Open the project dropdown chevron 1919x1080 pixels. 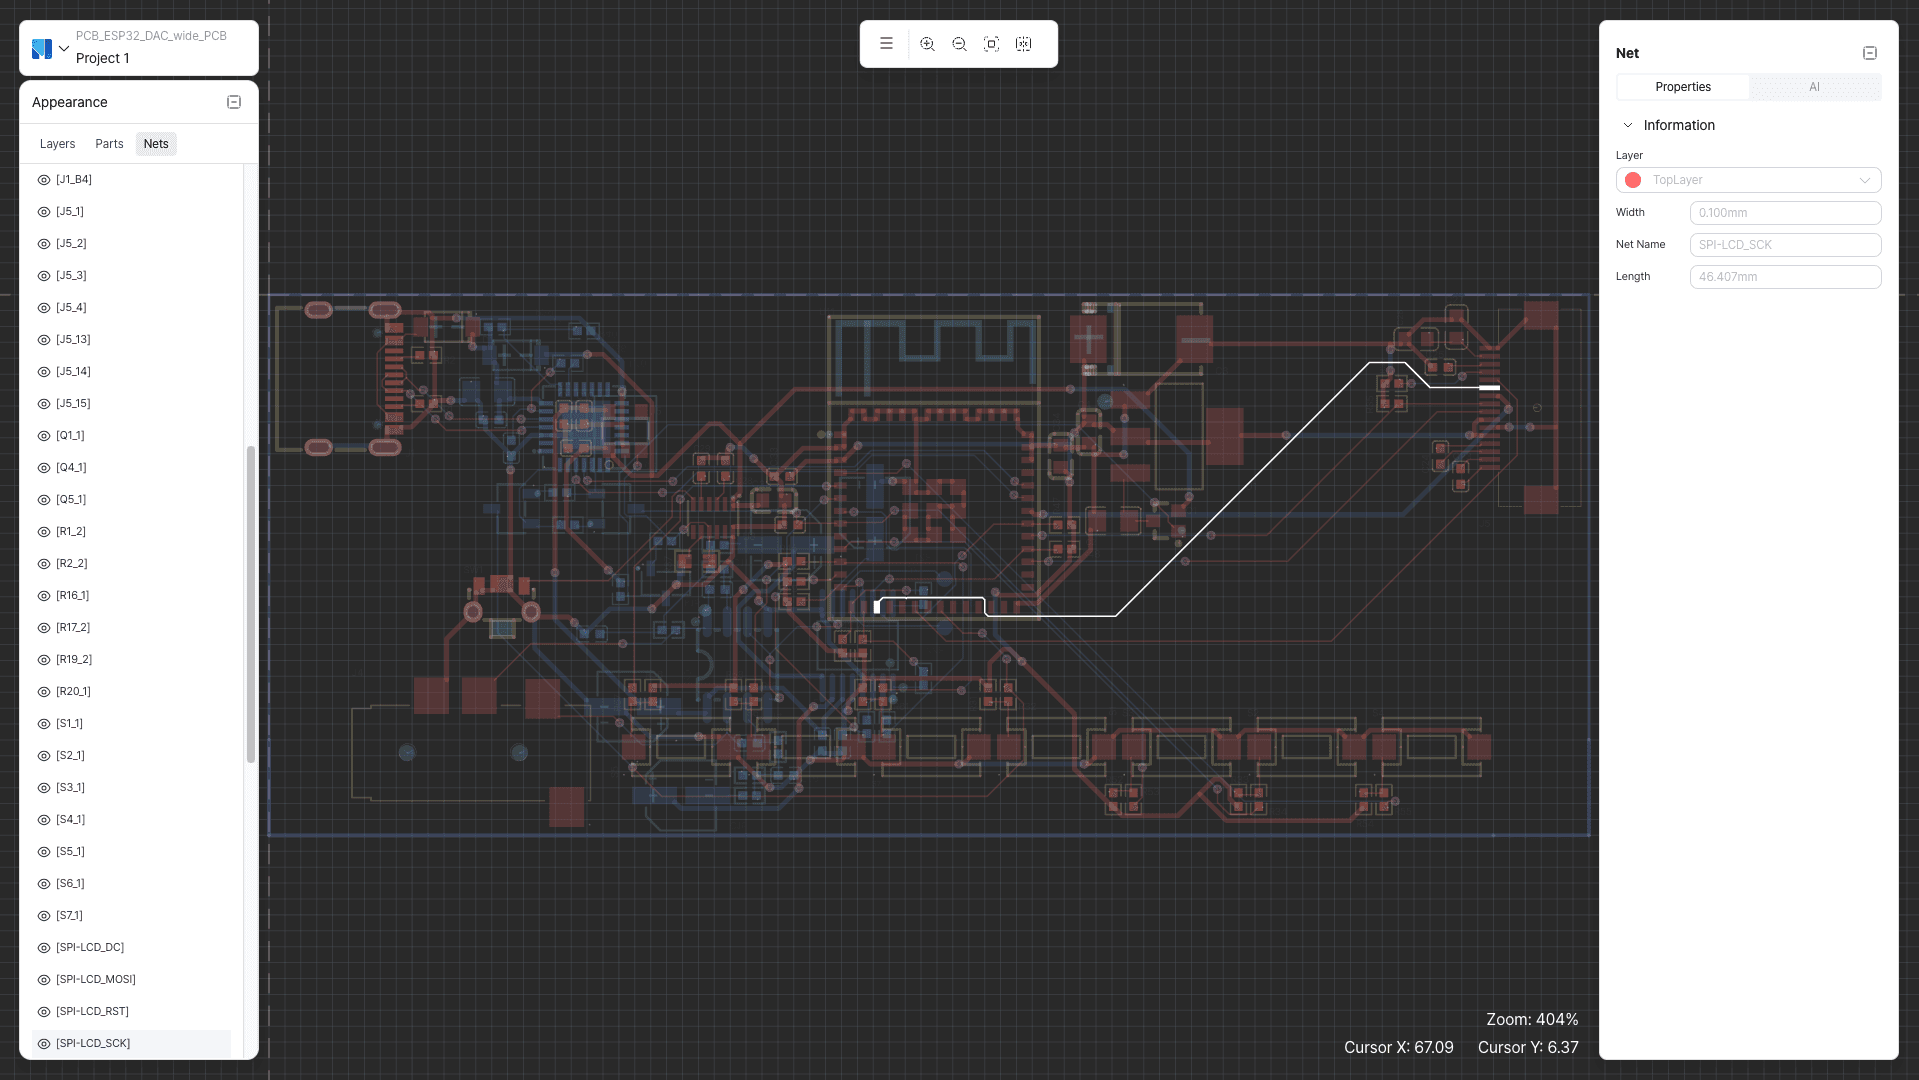click(64, 48)
